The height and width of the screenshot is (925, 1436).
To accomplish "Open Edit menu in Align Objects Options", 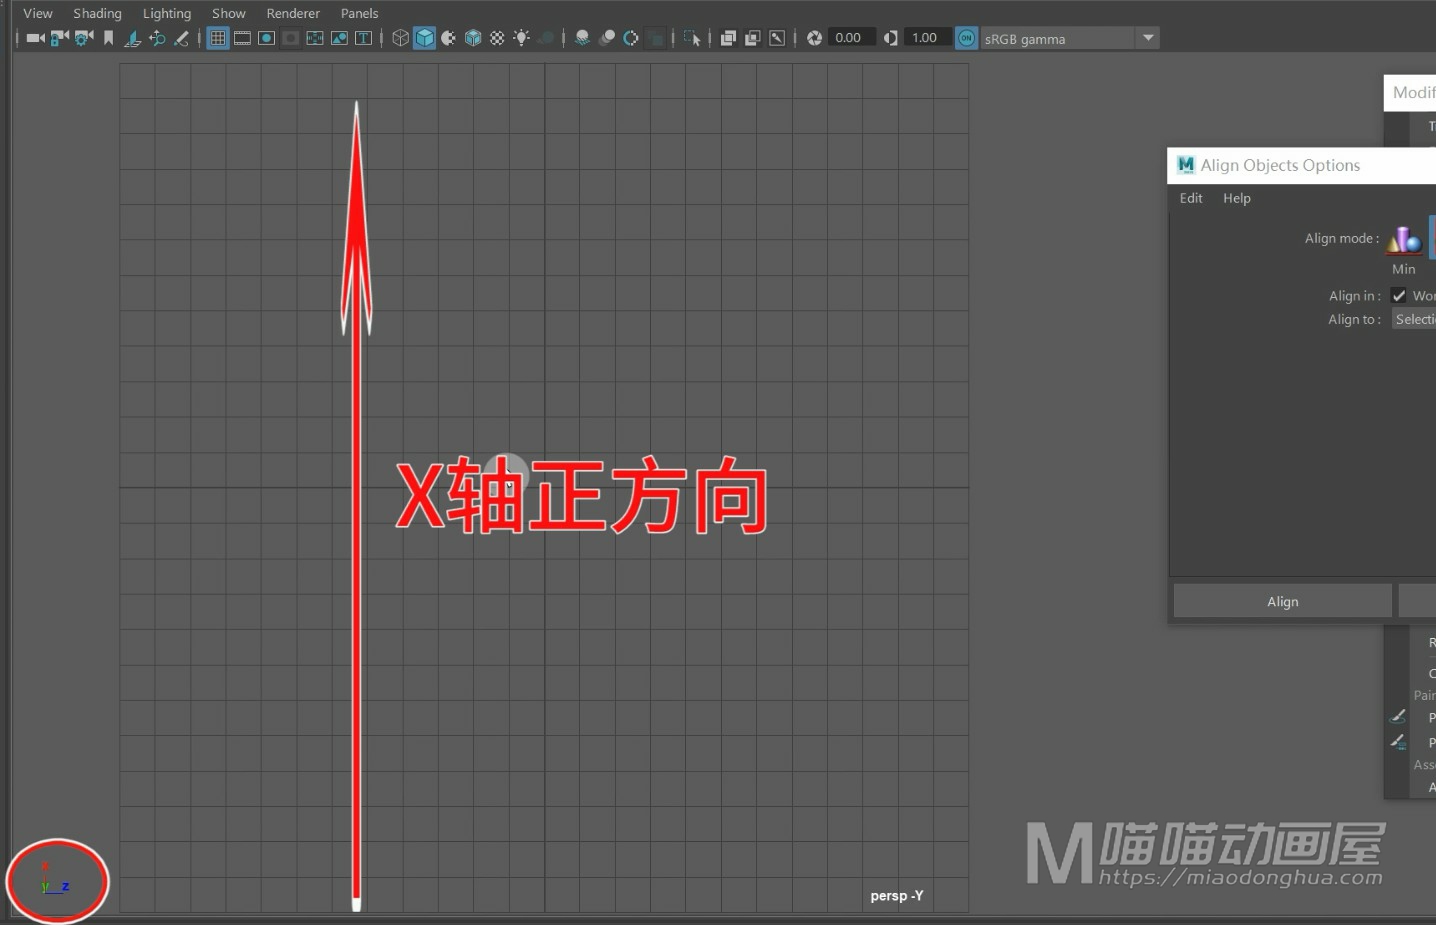I will click(1191, 198).
